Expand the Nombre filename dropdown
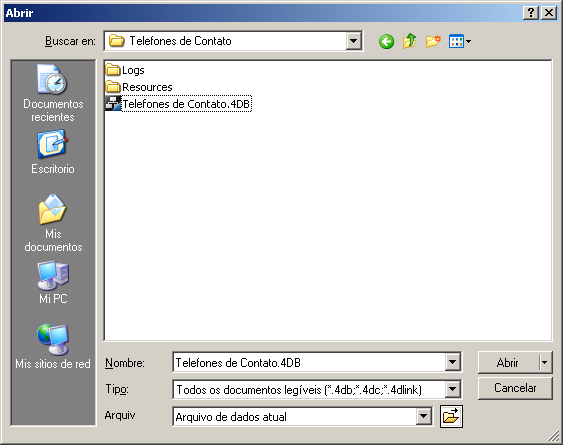The height and width of the screenshot is (445, 563). pos(452,362)
